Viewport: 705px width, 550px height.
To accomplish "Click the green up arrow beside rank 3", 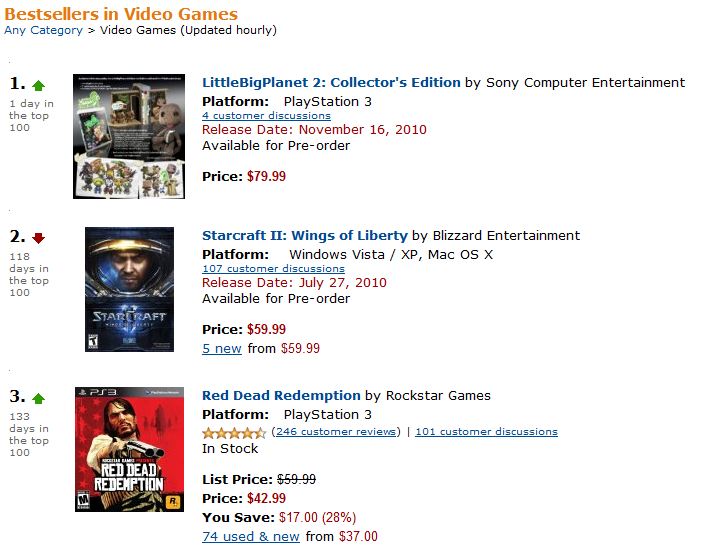I will [x=39, y=398].
